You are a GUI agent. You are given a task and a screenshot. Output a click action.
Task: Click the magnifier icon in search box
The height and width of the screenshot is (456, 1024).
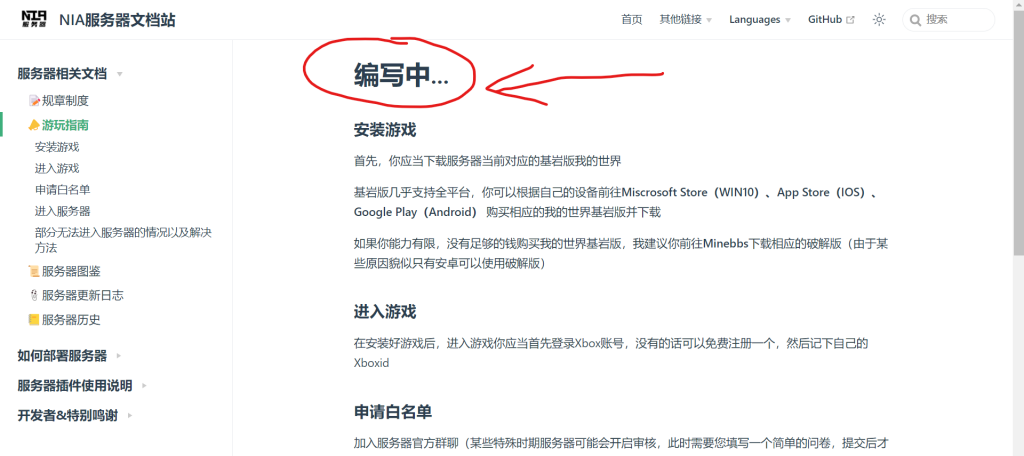(915, 20)
